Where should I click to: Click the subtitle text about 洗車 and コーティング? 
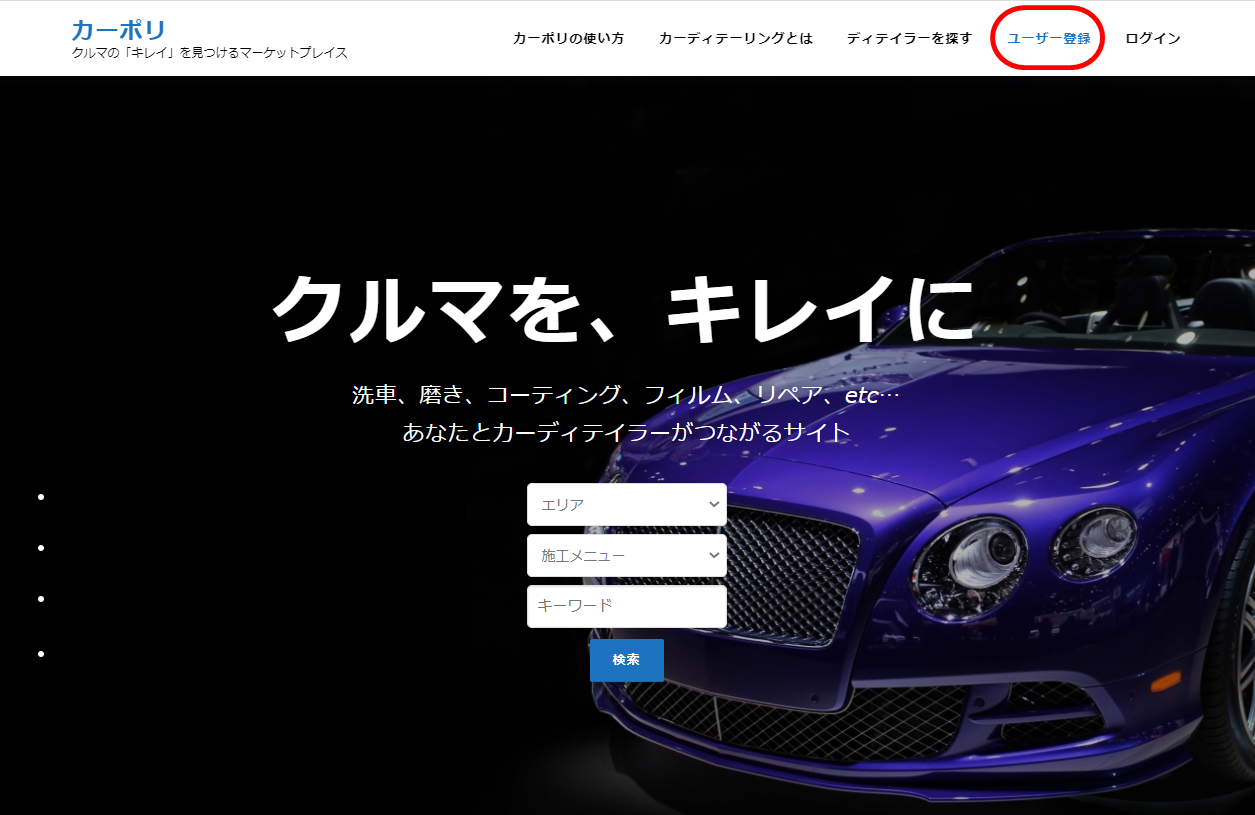627,393
